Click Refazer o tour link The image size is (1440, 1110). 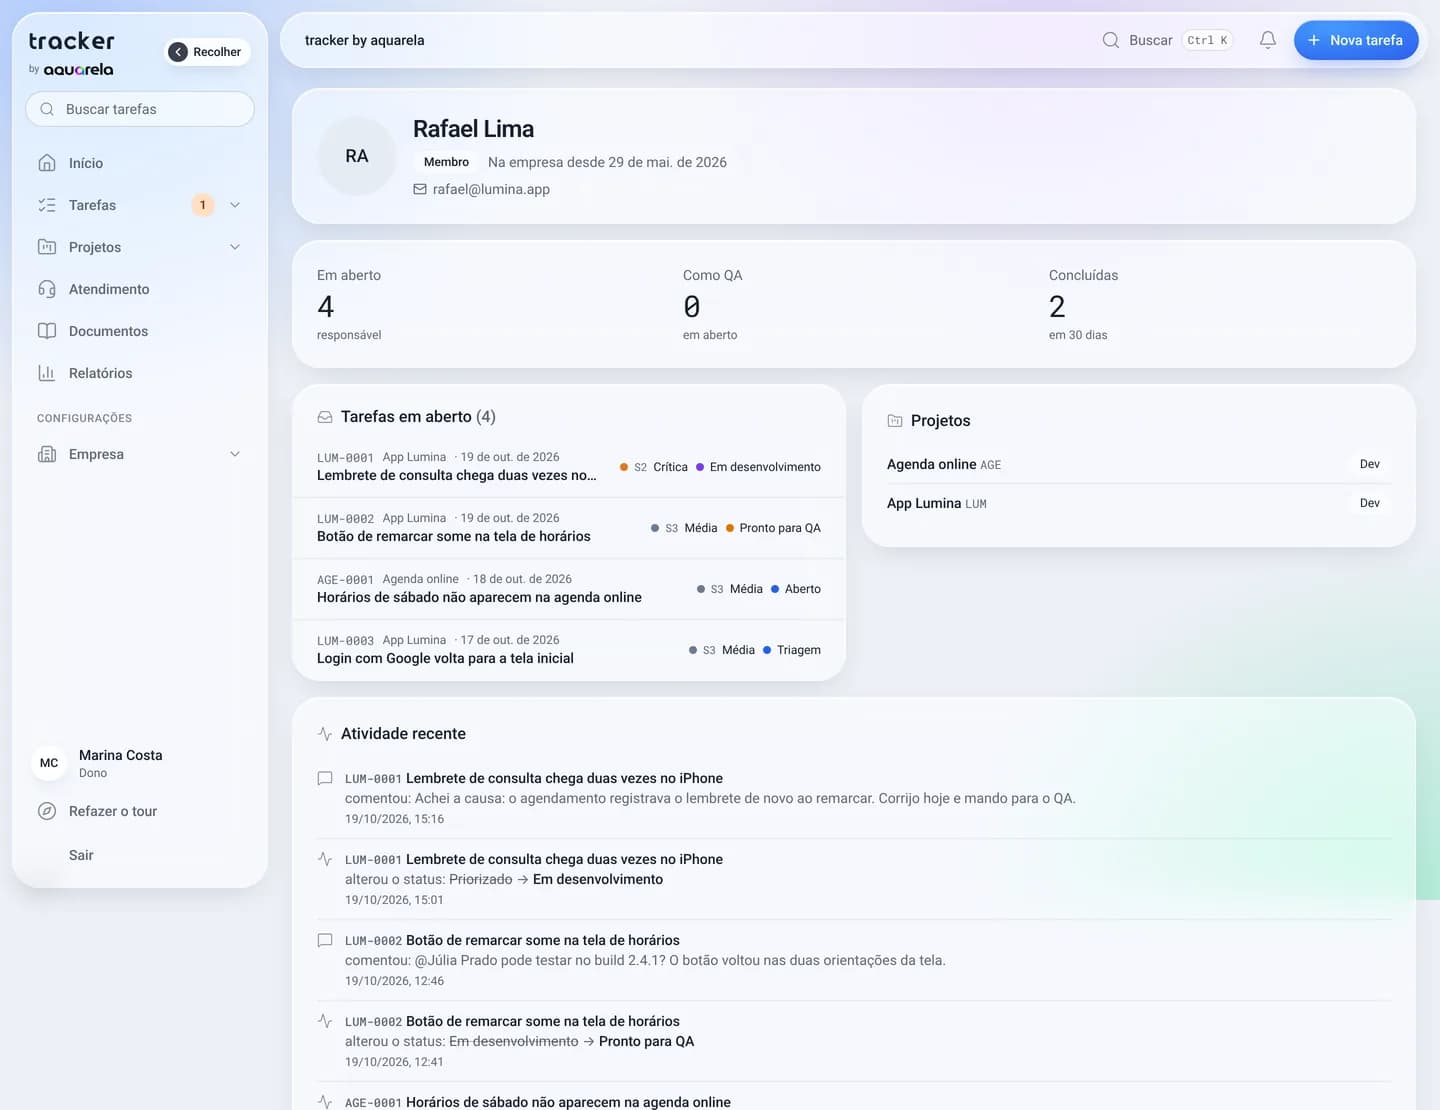pyautogui.click(x=113, y=811)
